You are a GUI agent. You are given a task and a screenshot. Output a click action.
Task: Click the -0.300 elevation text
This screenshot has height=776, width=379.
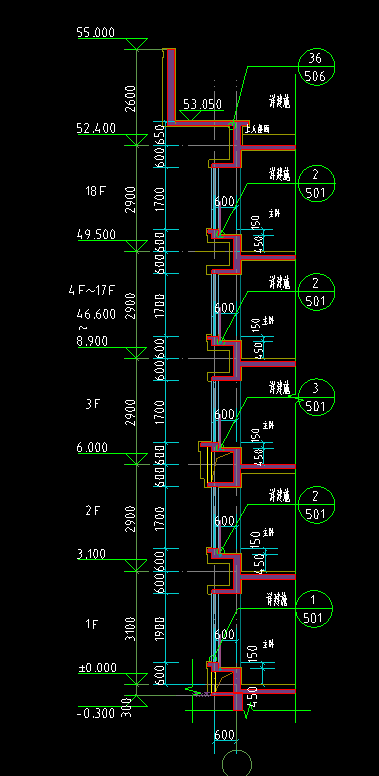click(96, 713)
